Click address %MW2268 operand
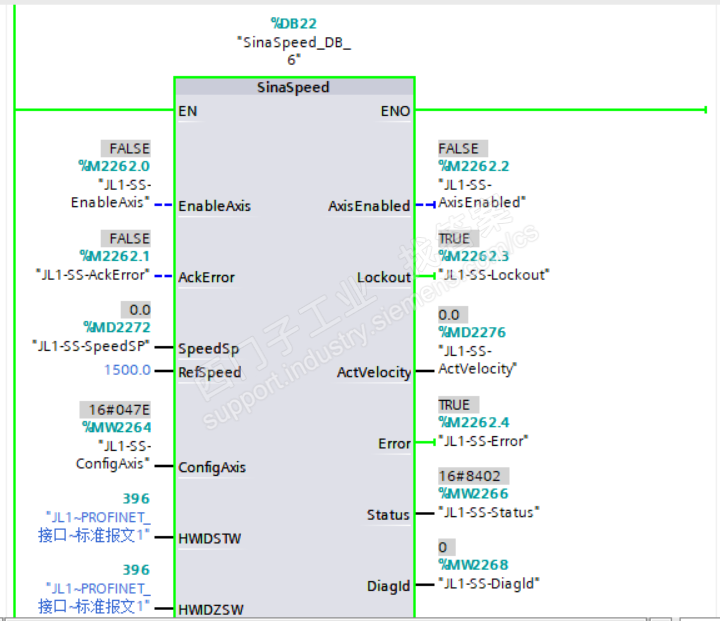720x621 pixels. 473,565
